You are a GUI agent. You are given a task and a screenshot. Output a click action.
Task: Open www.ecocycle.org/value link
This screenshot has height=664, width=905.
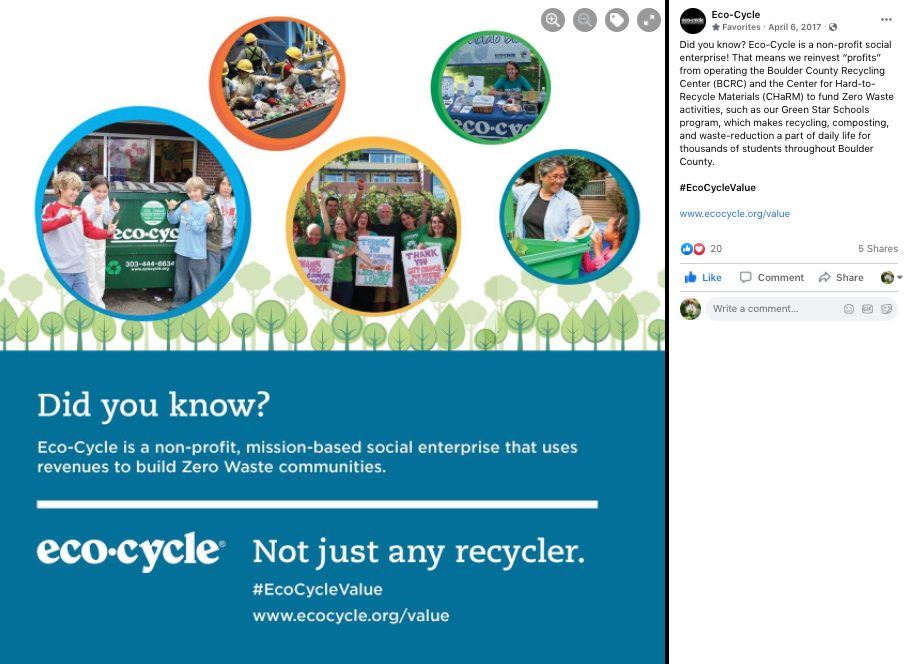(734, 214)
